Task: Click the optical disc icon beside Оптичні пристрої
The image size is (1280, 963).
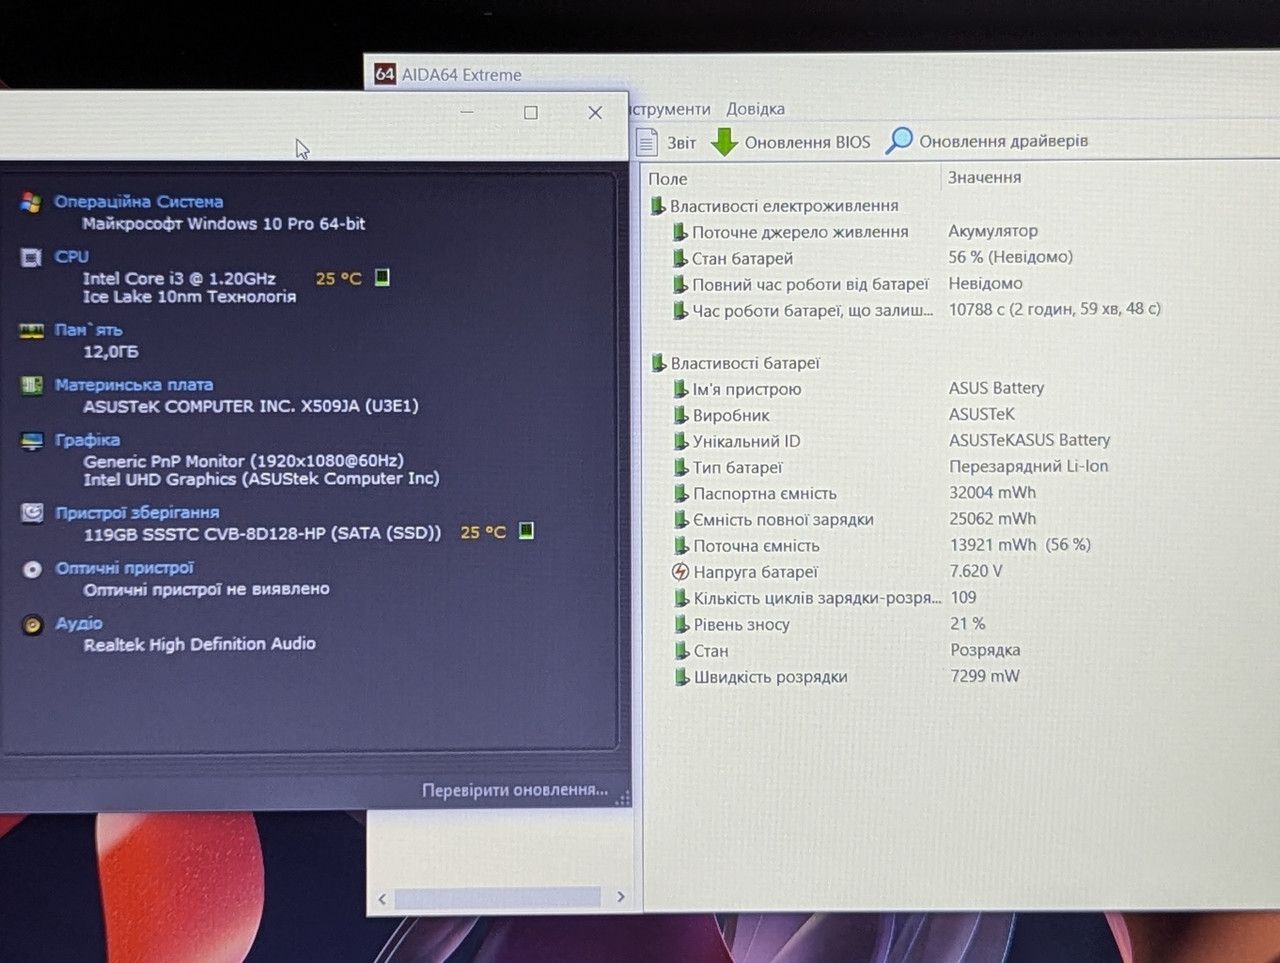Action: pyautogui.click(x=33, y=569)
